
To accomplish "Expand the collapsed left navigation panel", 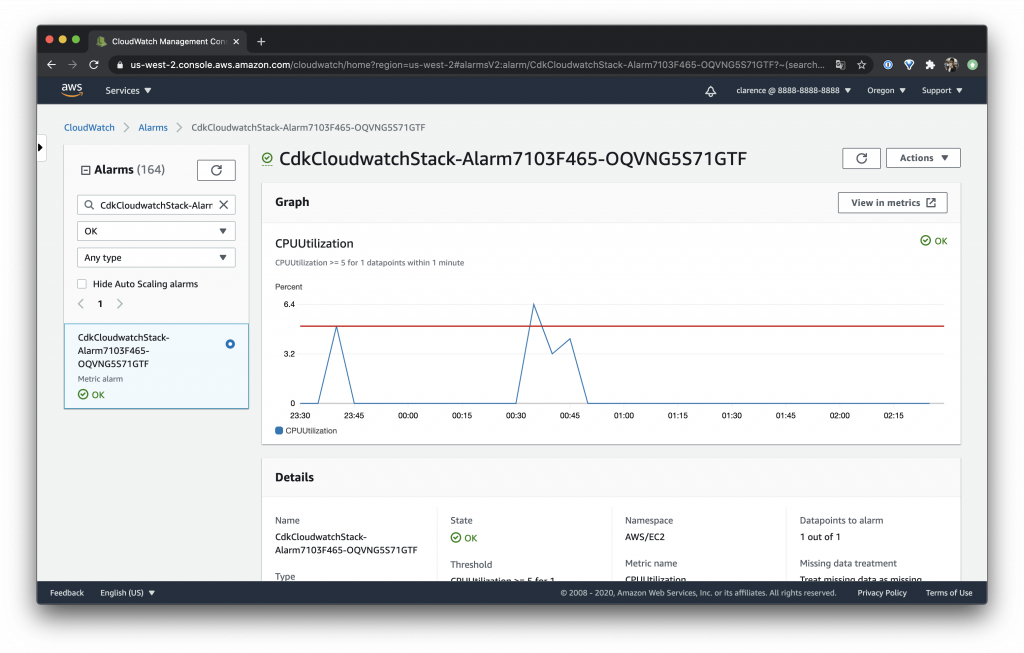I will point(40,148).
